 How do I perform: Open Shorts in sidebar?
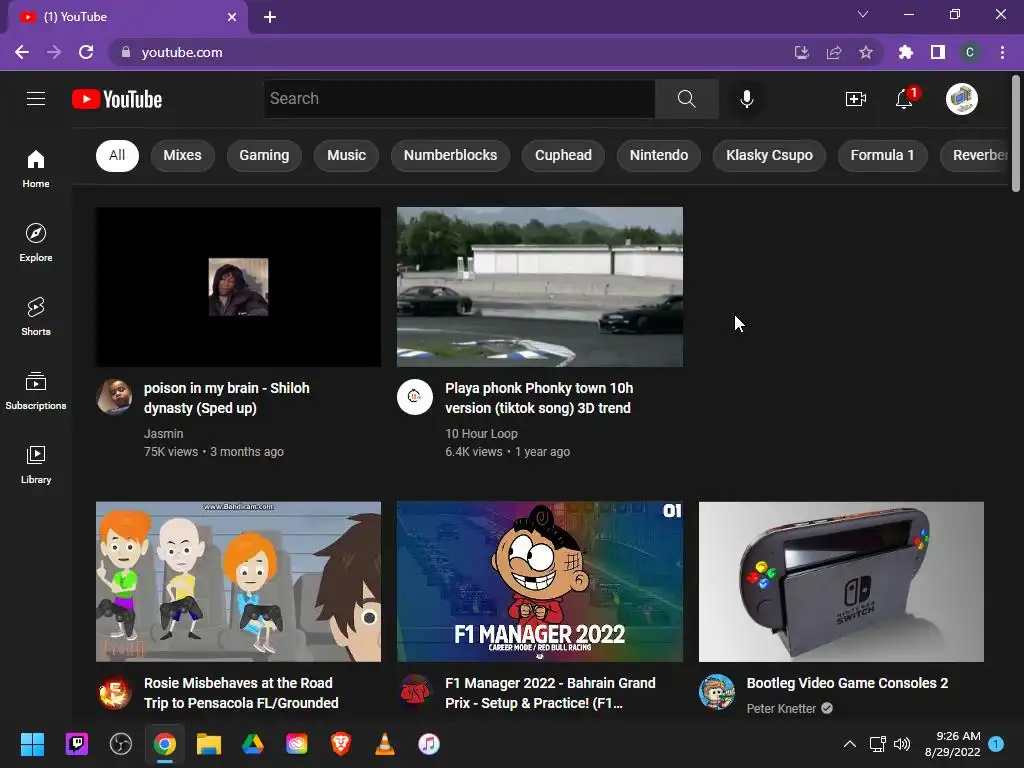[36, 317]
